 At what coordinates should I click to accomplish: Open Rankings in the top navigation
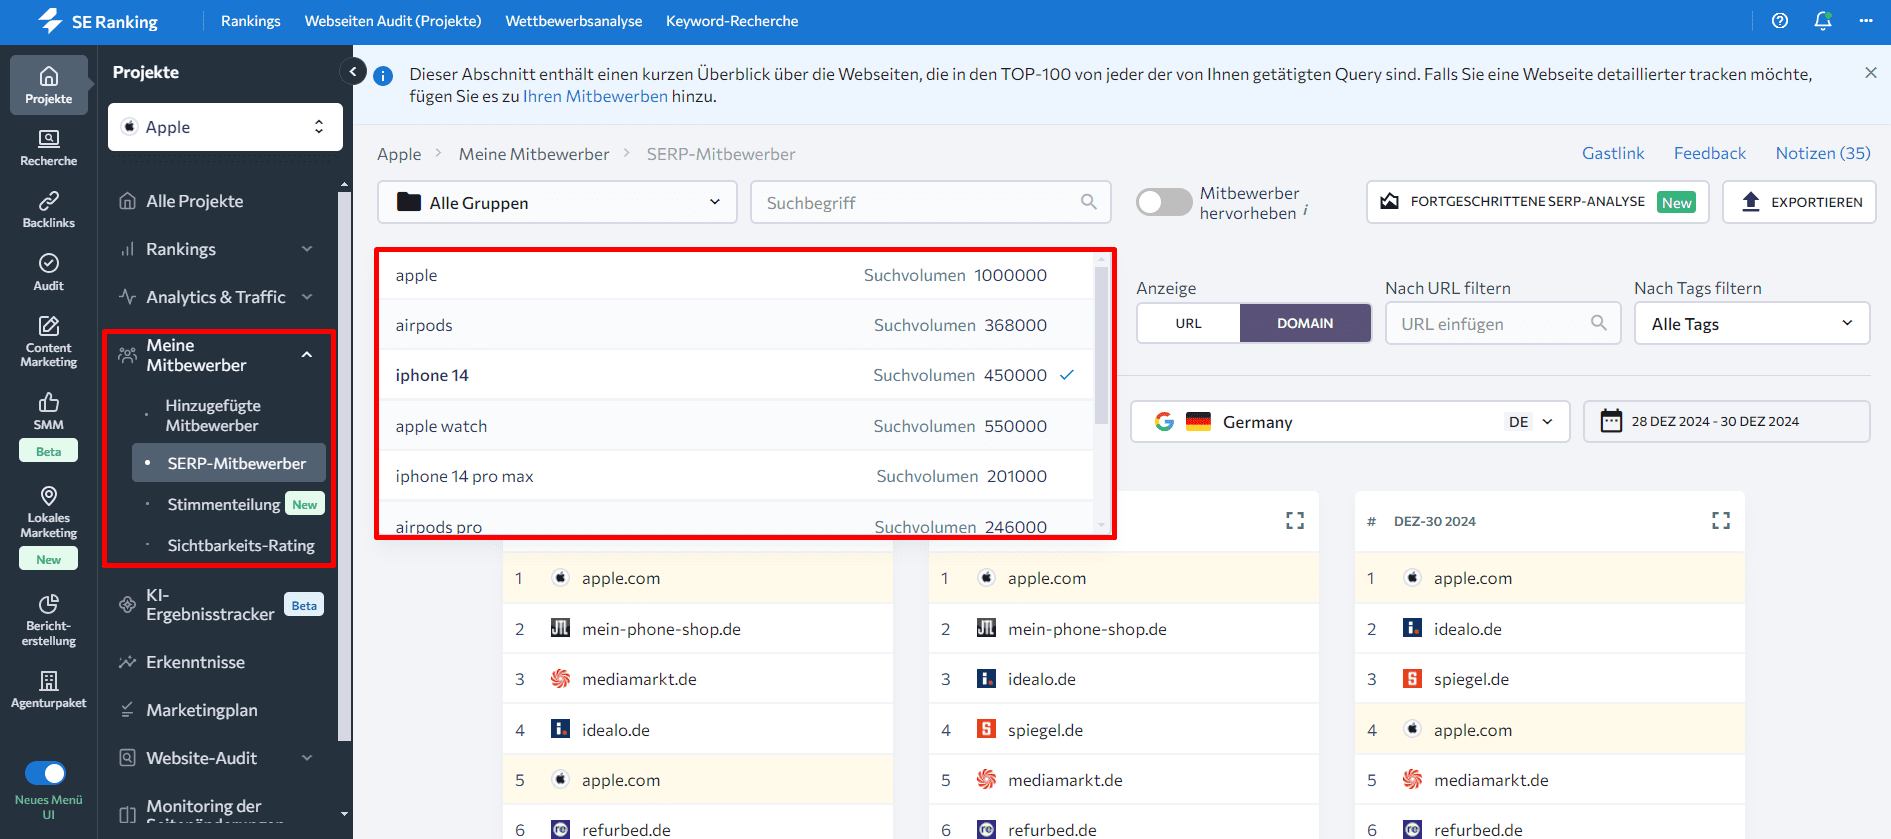pos(250,21)
